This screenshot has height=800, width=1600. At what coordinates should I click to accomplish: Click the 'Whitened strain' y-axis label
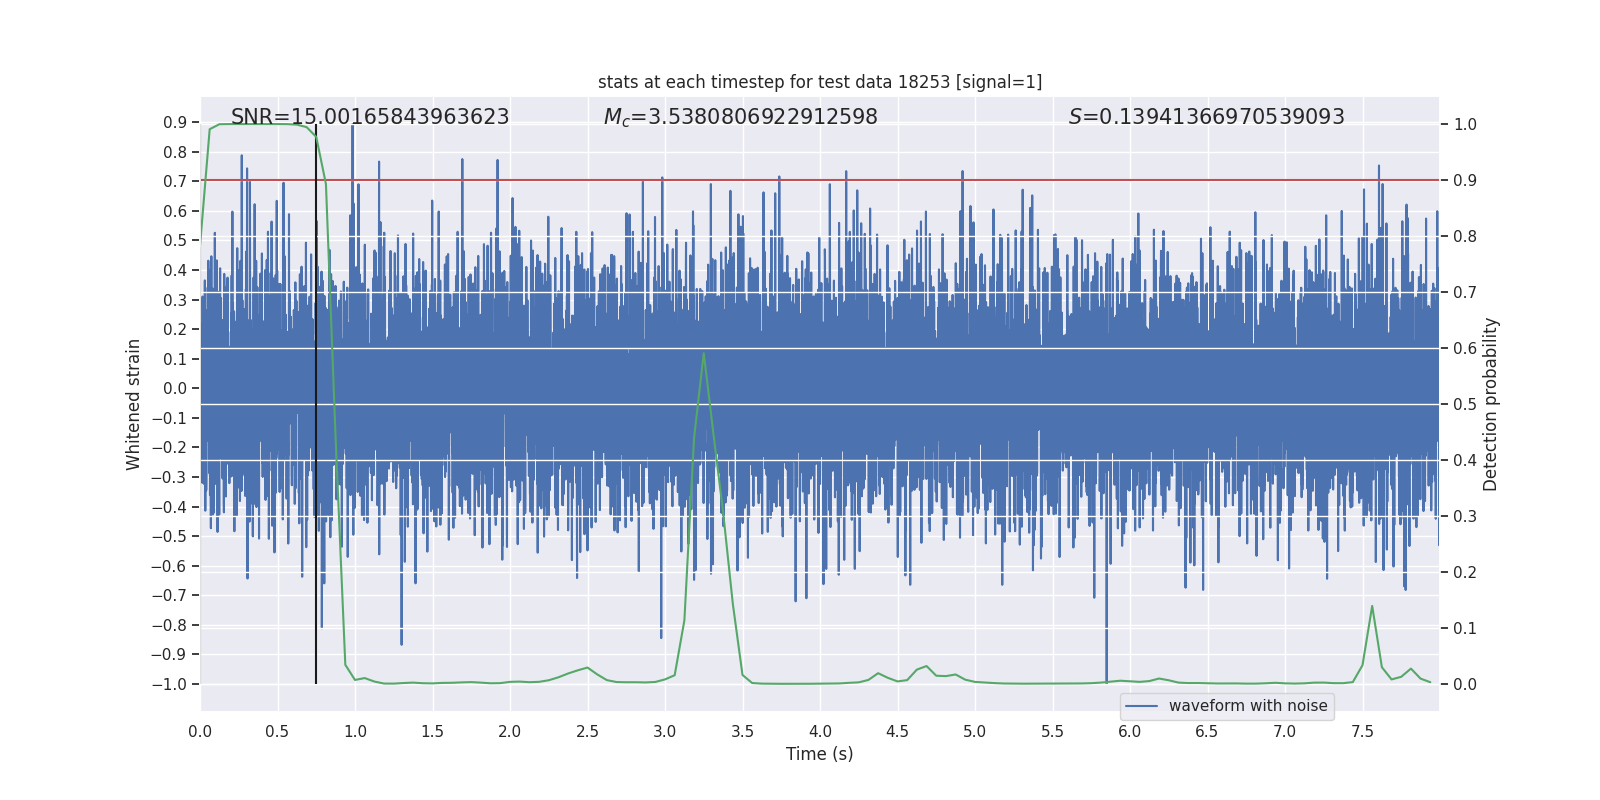point(134,404)
